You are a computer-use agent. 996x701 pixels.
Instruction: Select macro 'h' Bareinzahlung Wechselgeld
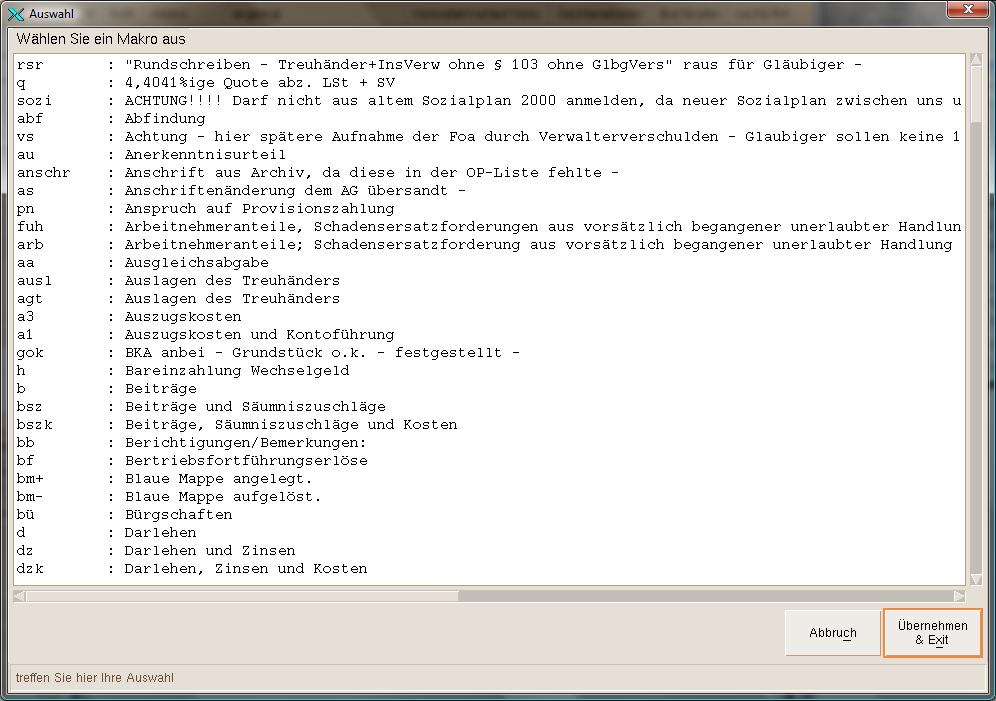[489, 370]
